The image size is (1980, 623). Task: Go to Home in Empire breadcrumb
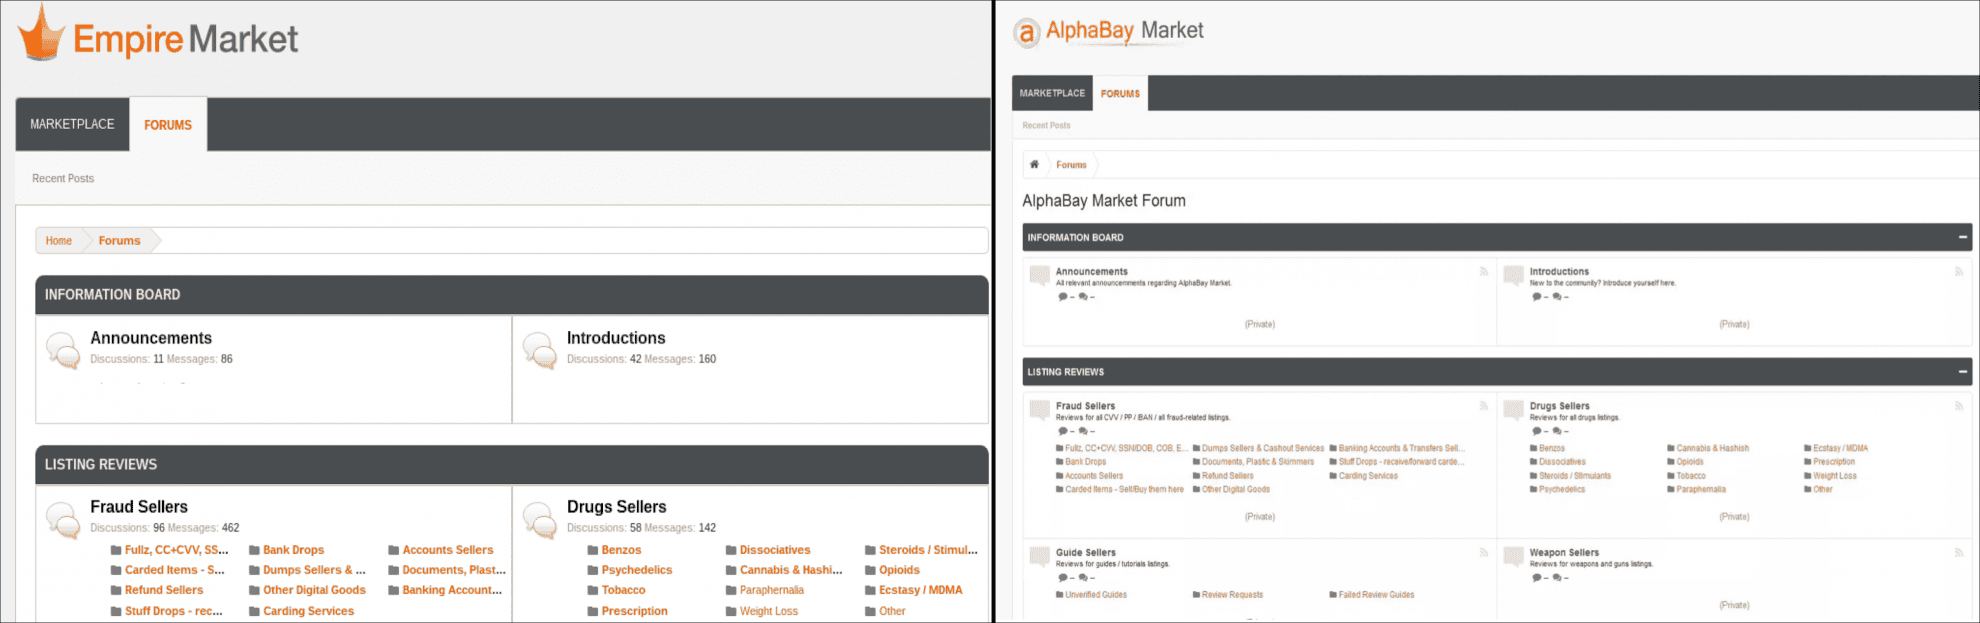tap(58, 241)
